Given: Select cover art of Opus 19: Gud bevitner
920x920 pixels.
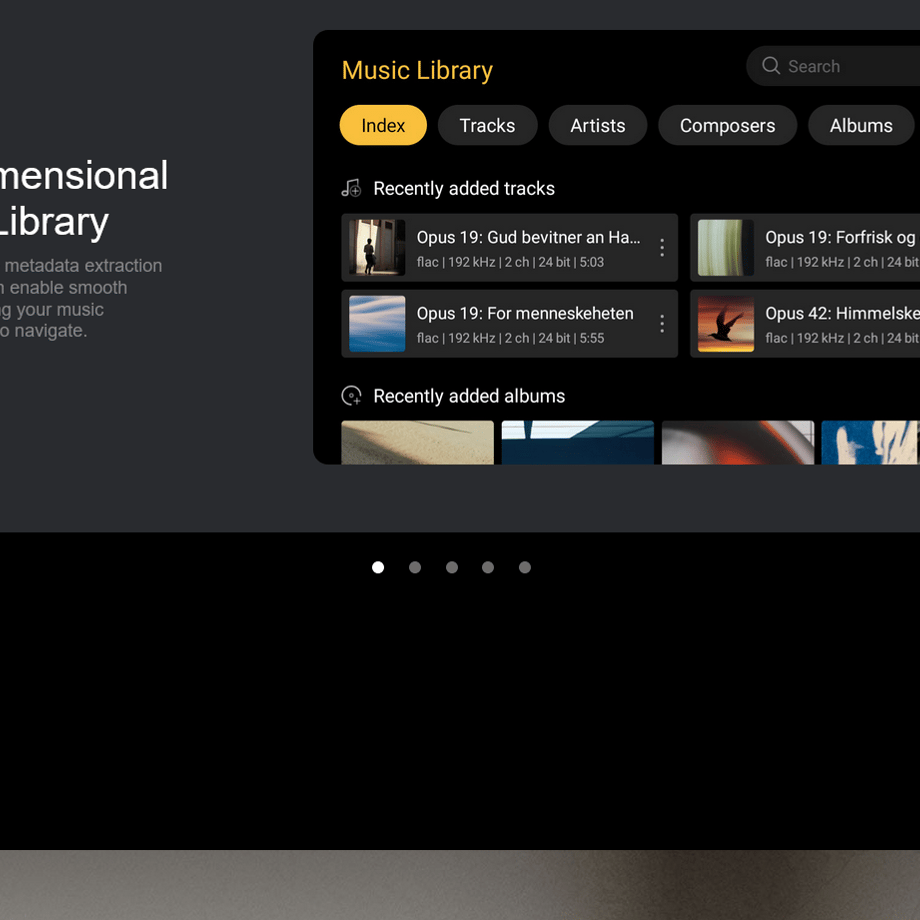Looking at the screenshot, I should click(377, 248).
